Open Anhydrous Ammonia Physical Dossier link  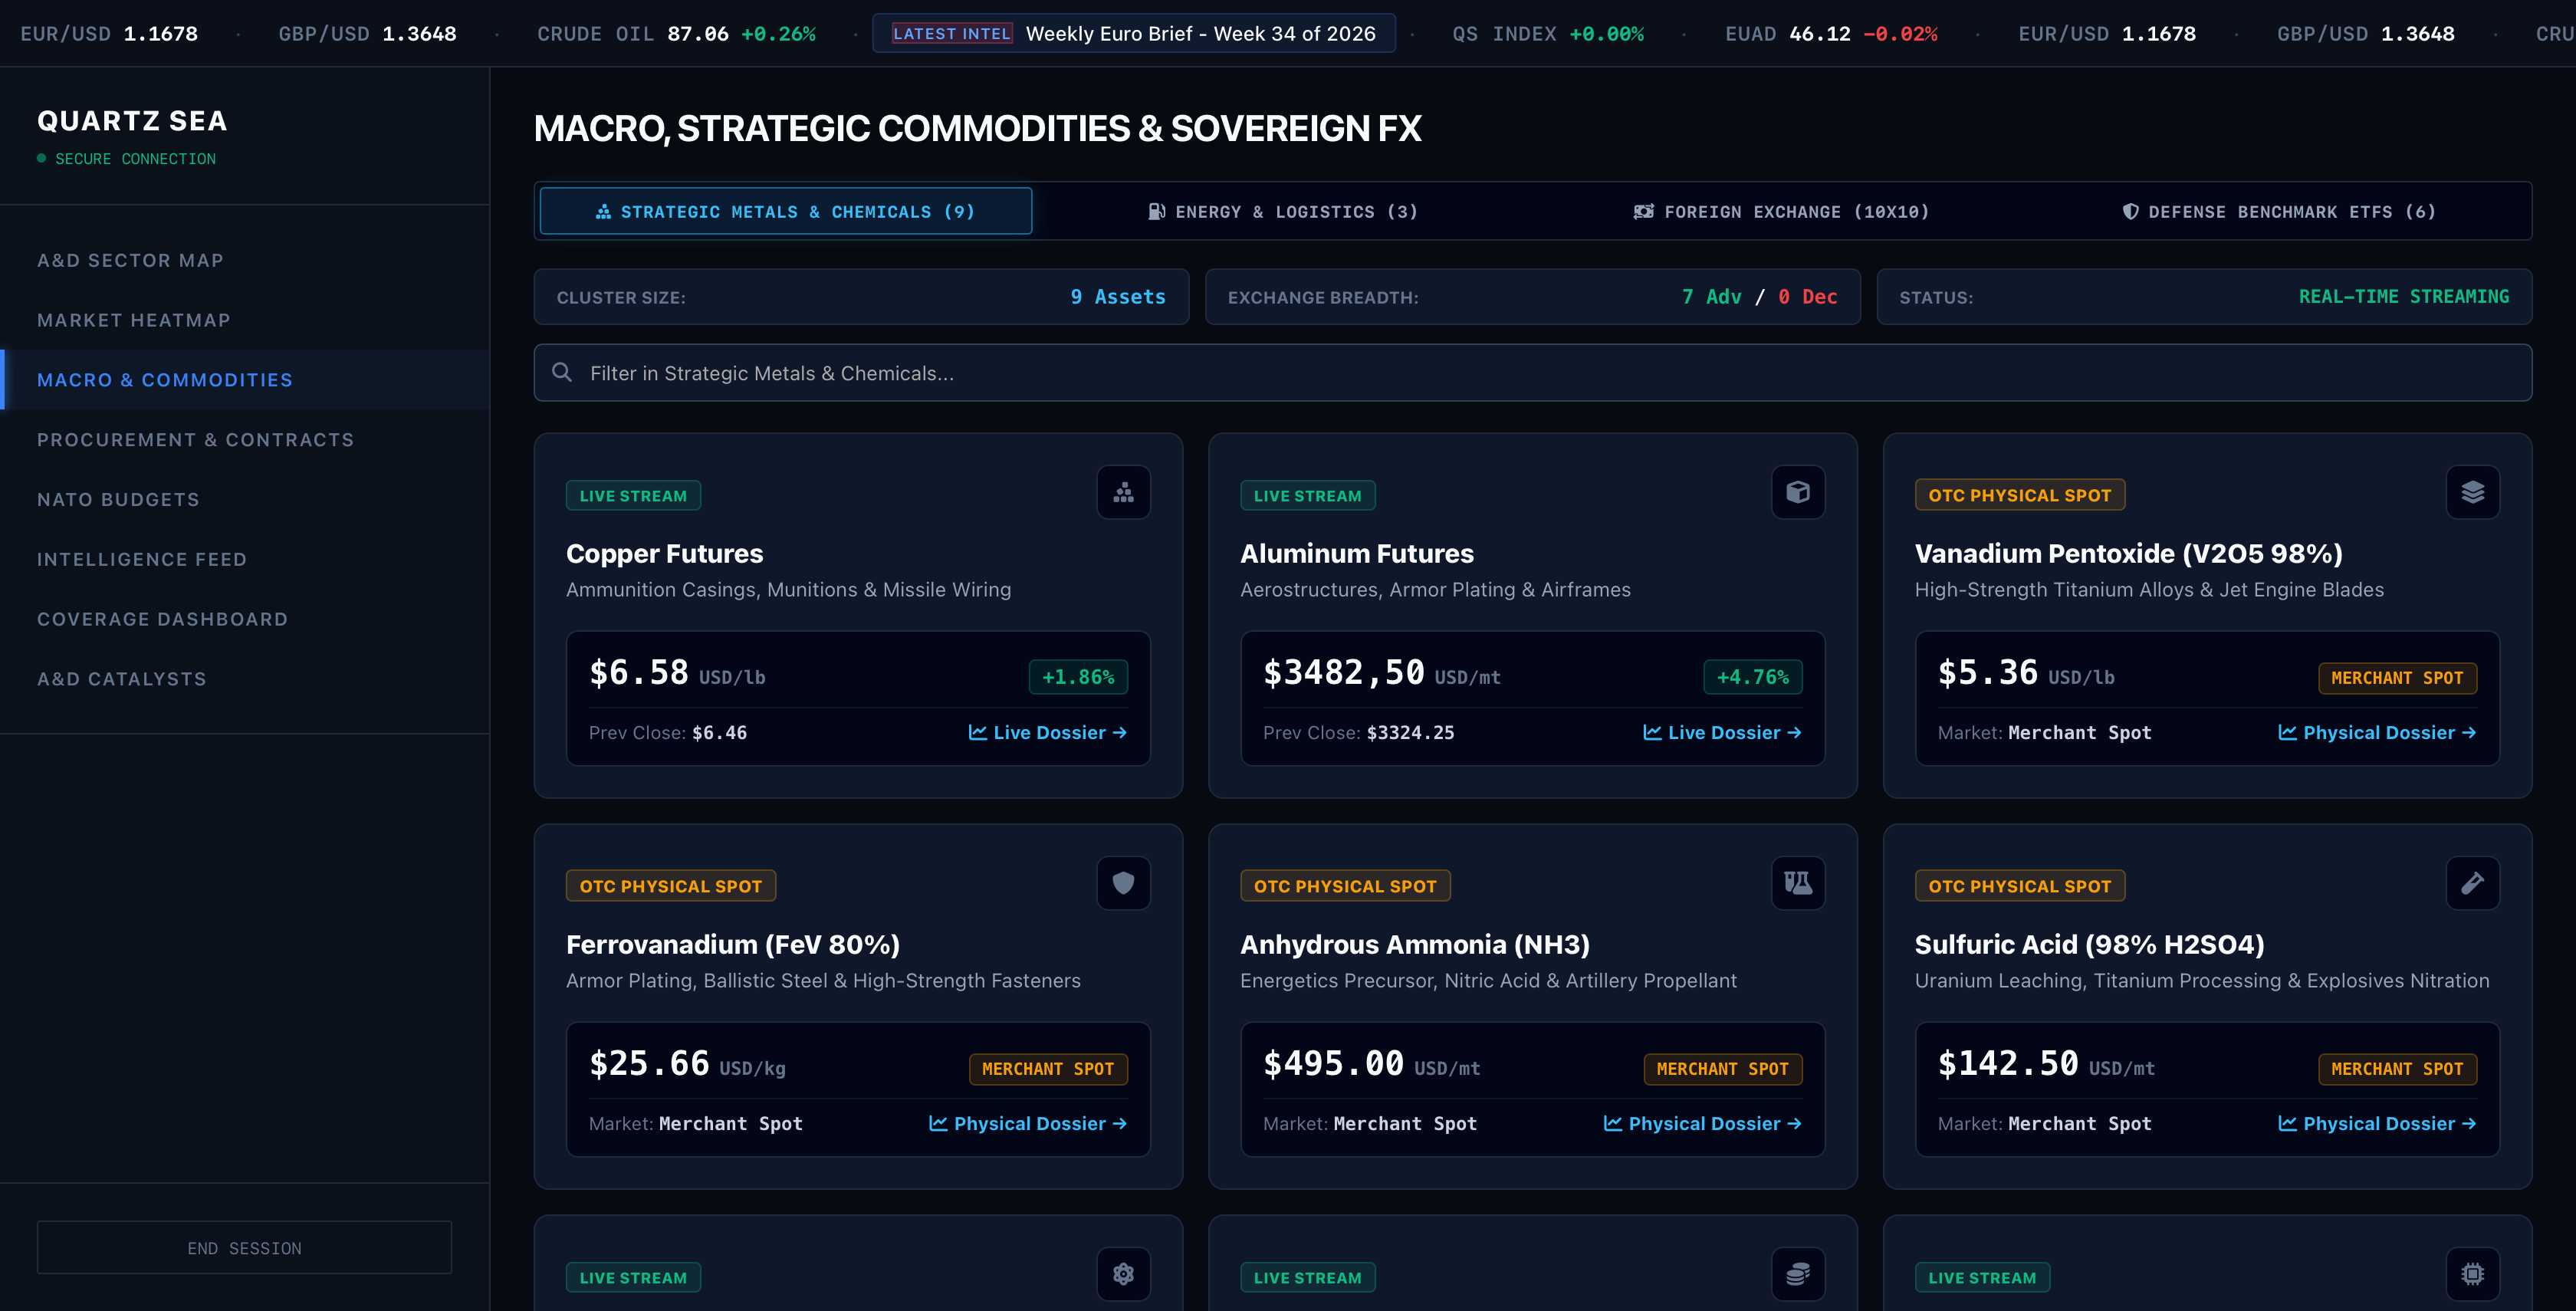tap(1702, 1124)
